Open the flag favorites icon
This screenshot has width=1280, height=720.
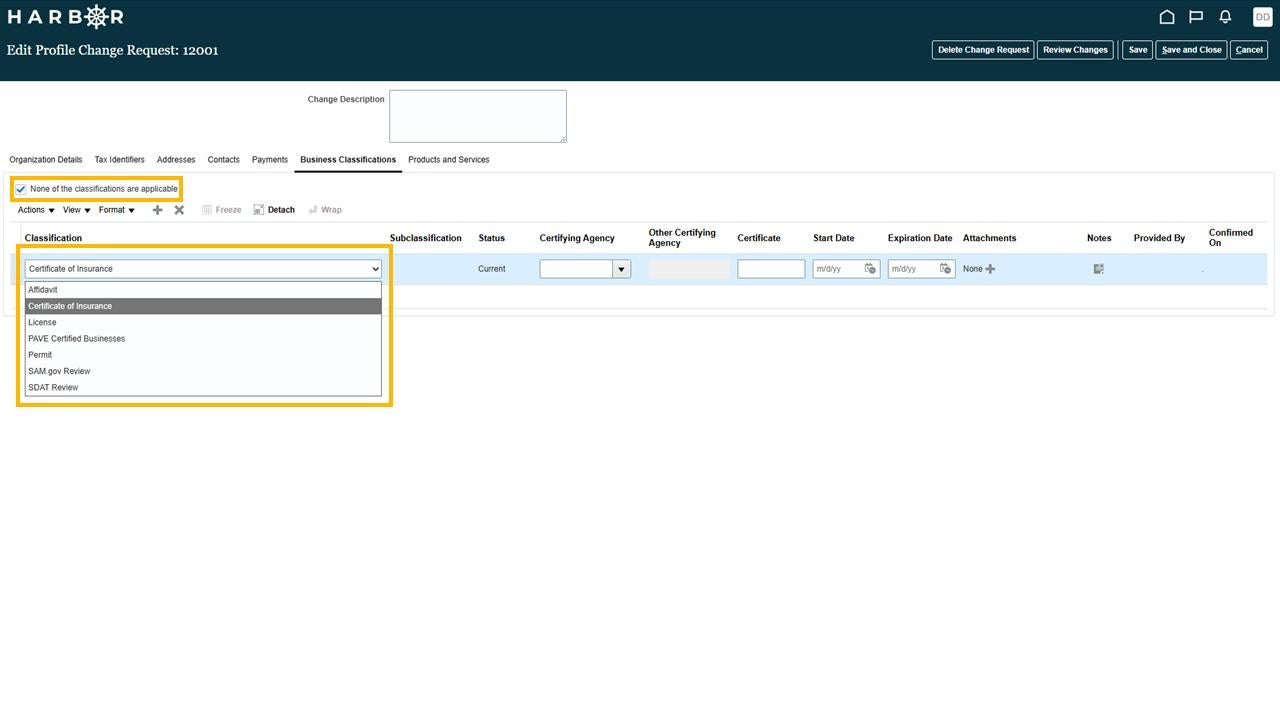(x=1196, y=17)
